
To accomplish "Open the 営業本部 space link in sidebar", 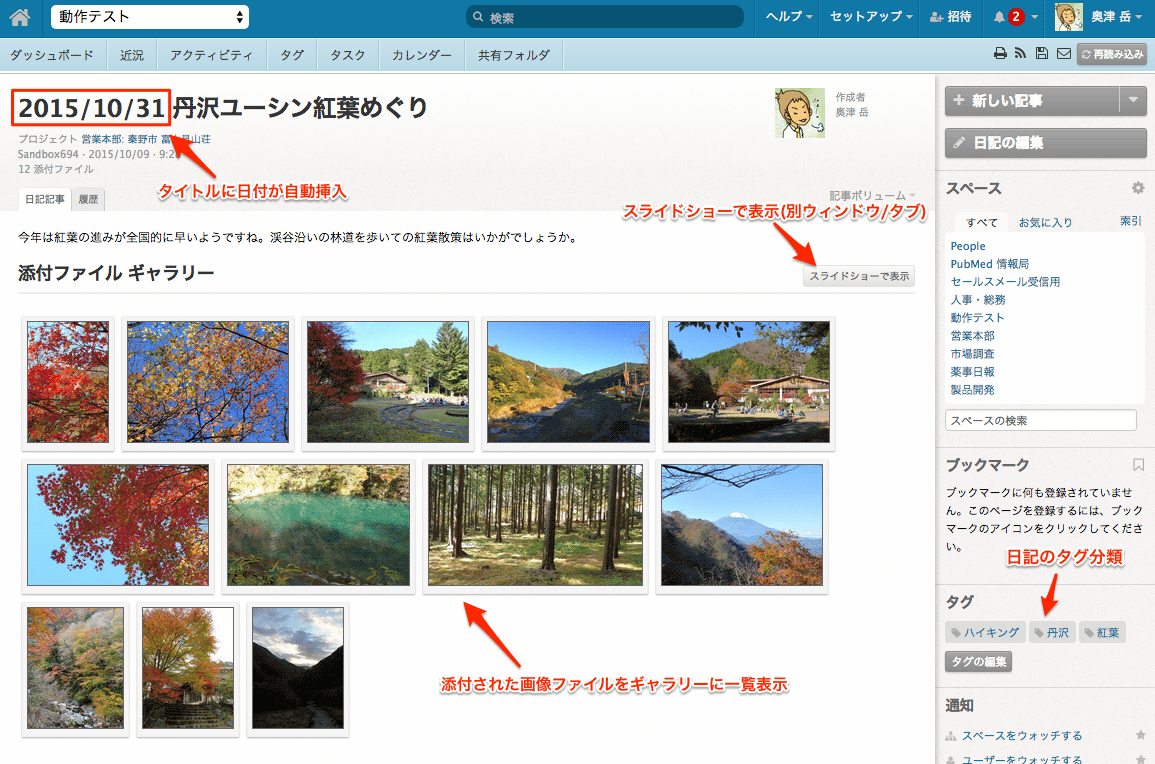I will coord(972,335).
